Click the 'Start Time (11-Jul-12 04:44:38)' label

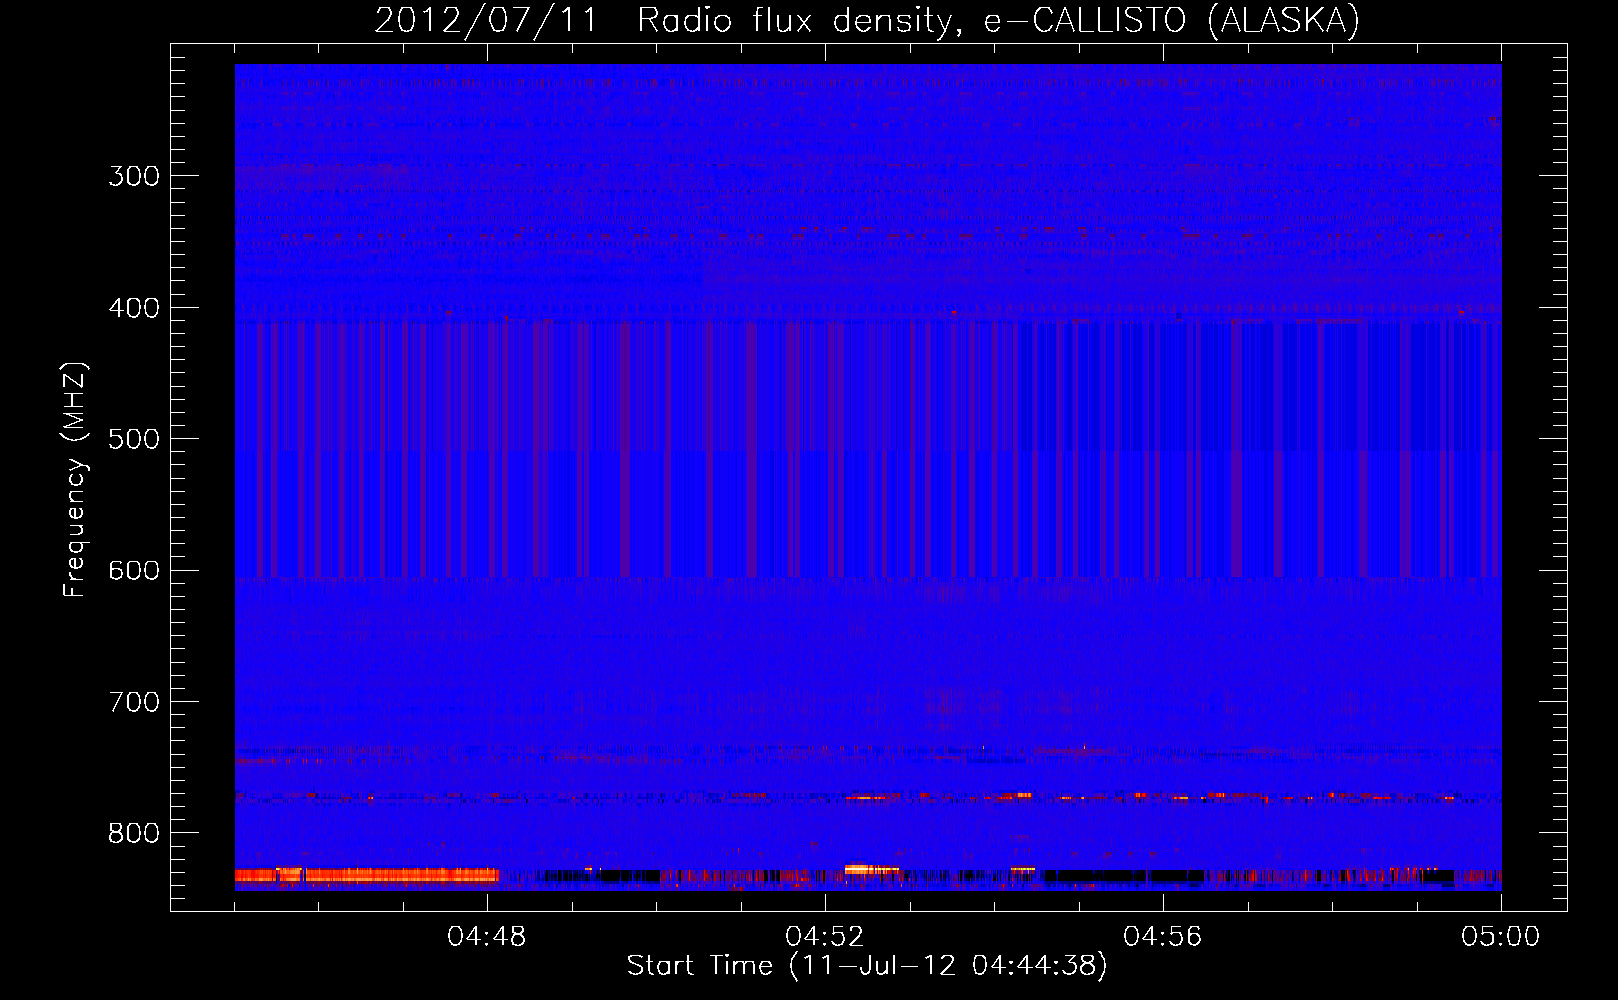(x=867, y=966)
